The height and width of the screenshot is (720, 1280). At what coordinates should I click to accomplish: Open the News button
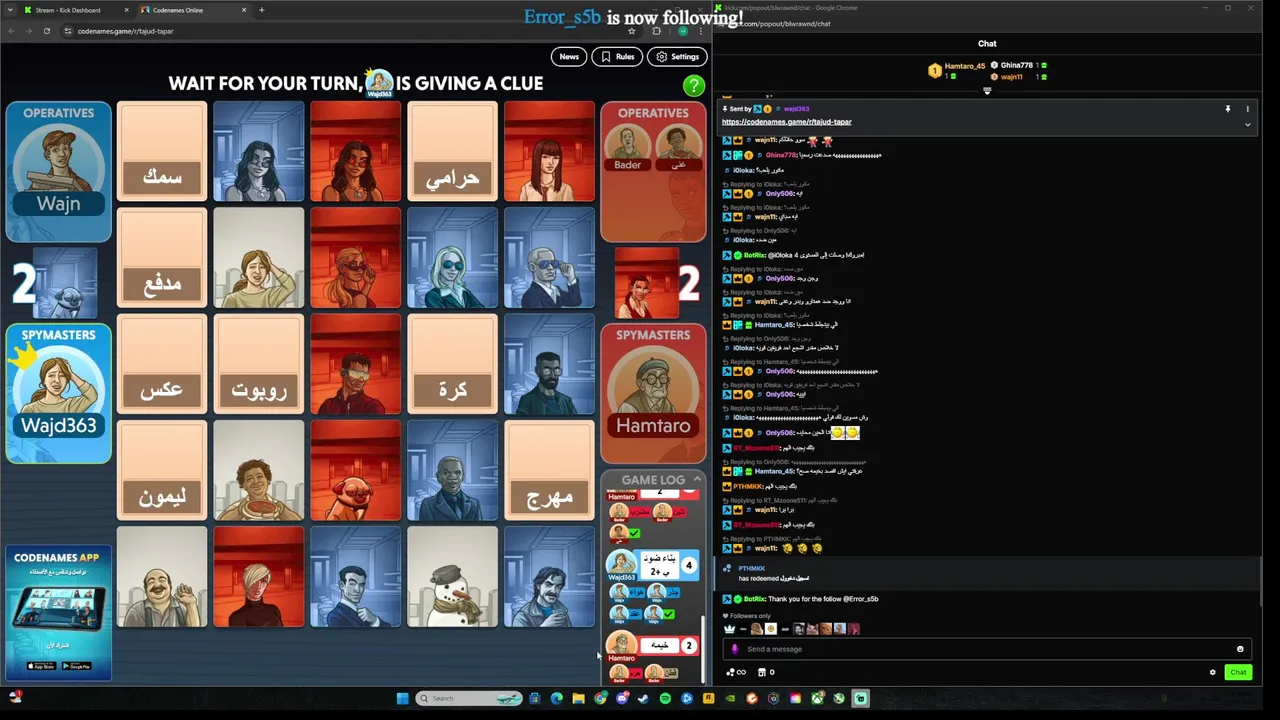(569, 57)
